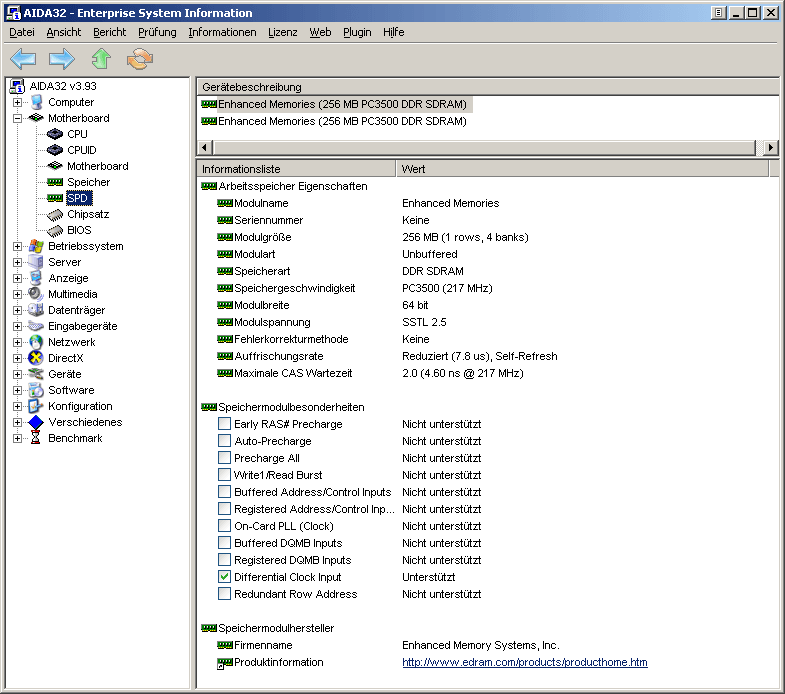
Task: Select the first Enhanced Memories module row
Action: tap(335, 104)
